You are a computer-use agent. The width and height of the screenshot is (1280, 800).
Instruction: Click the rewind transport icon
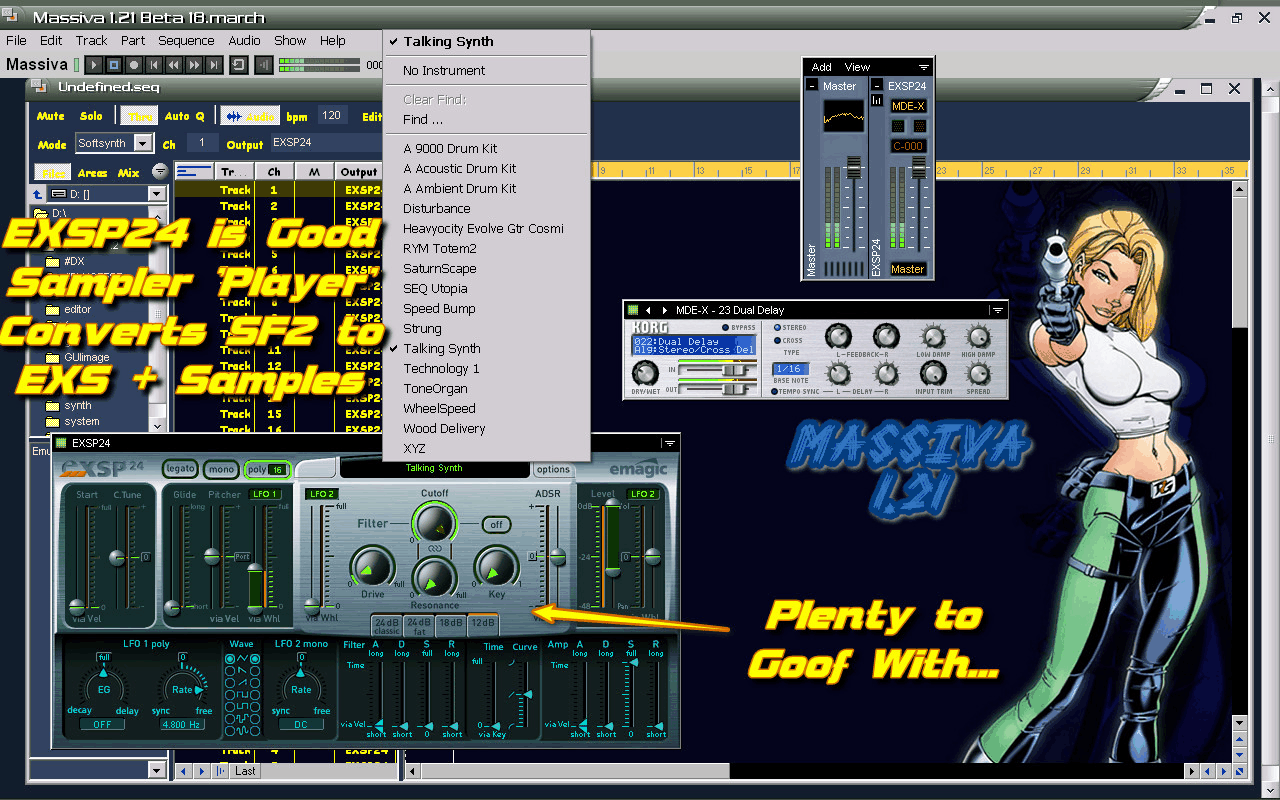[x=174, y=65]
